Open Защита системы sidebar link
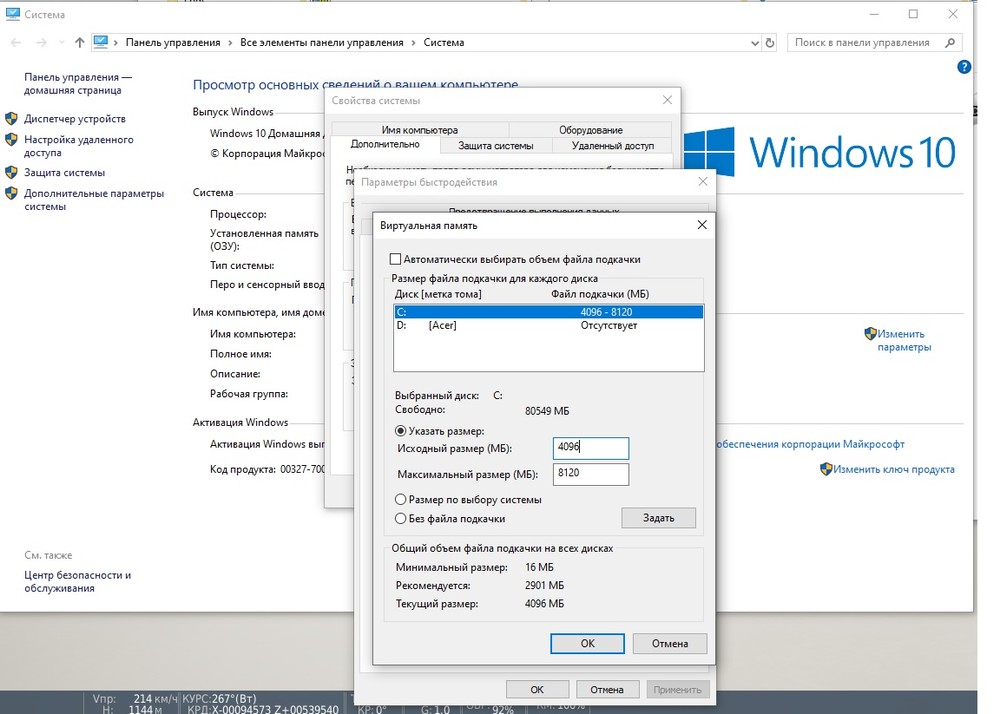Image resolution: width=1000 pixels, height=714 pixels. pos(64,172)
